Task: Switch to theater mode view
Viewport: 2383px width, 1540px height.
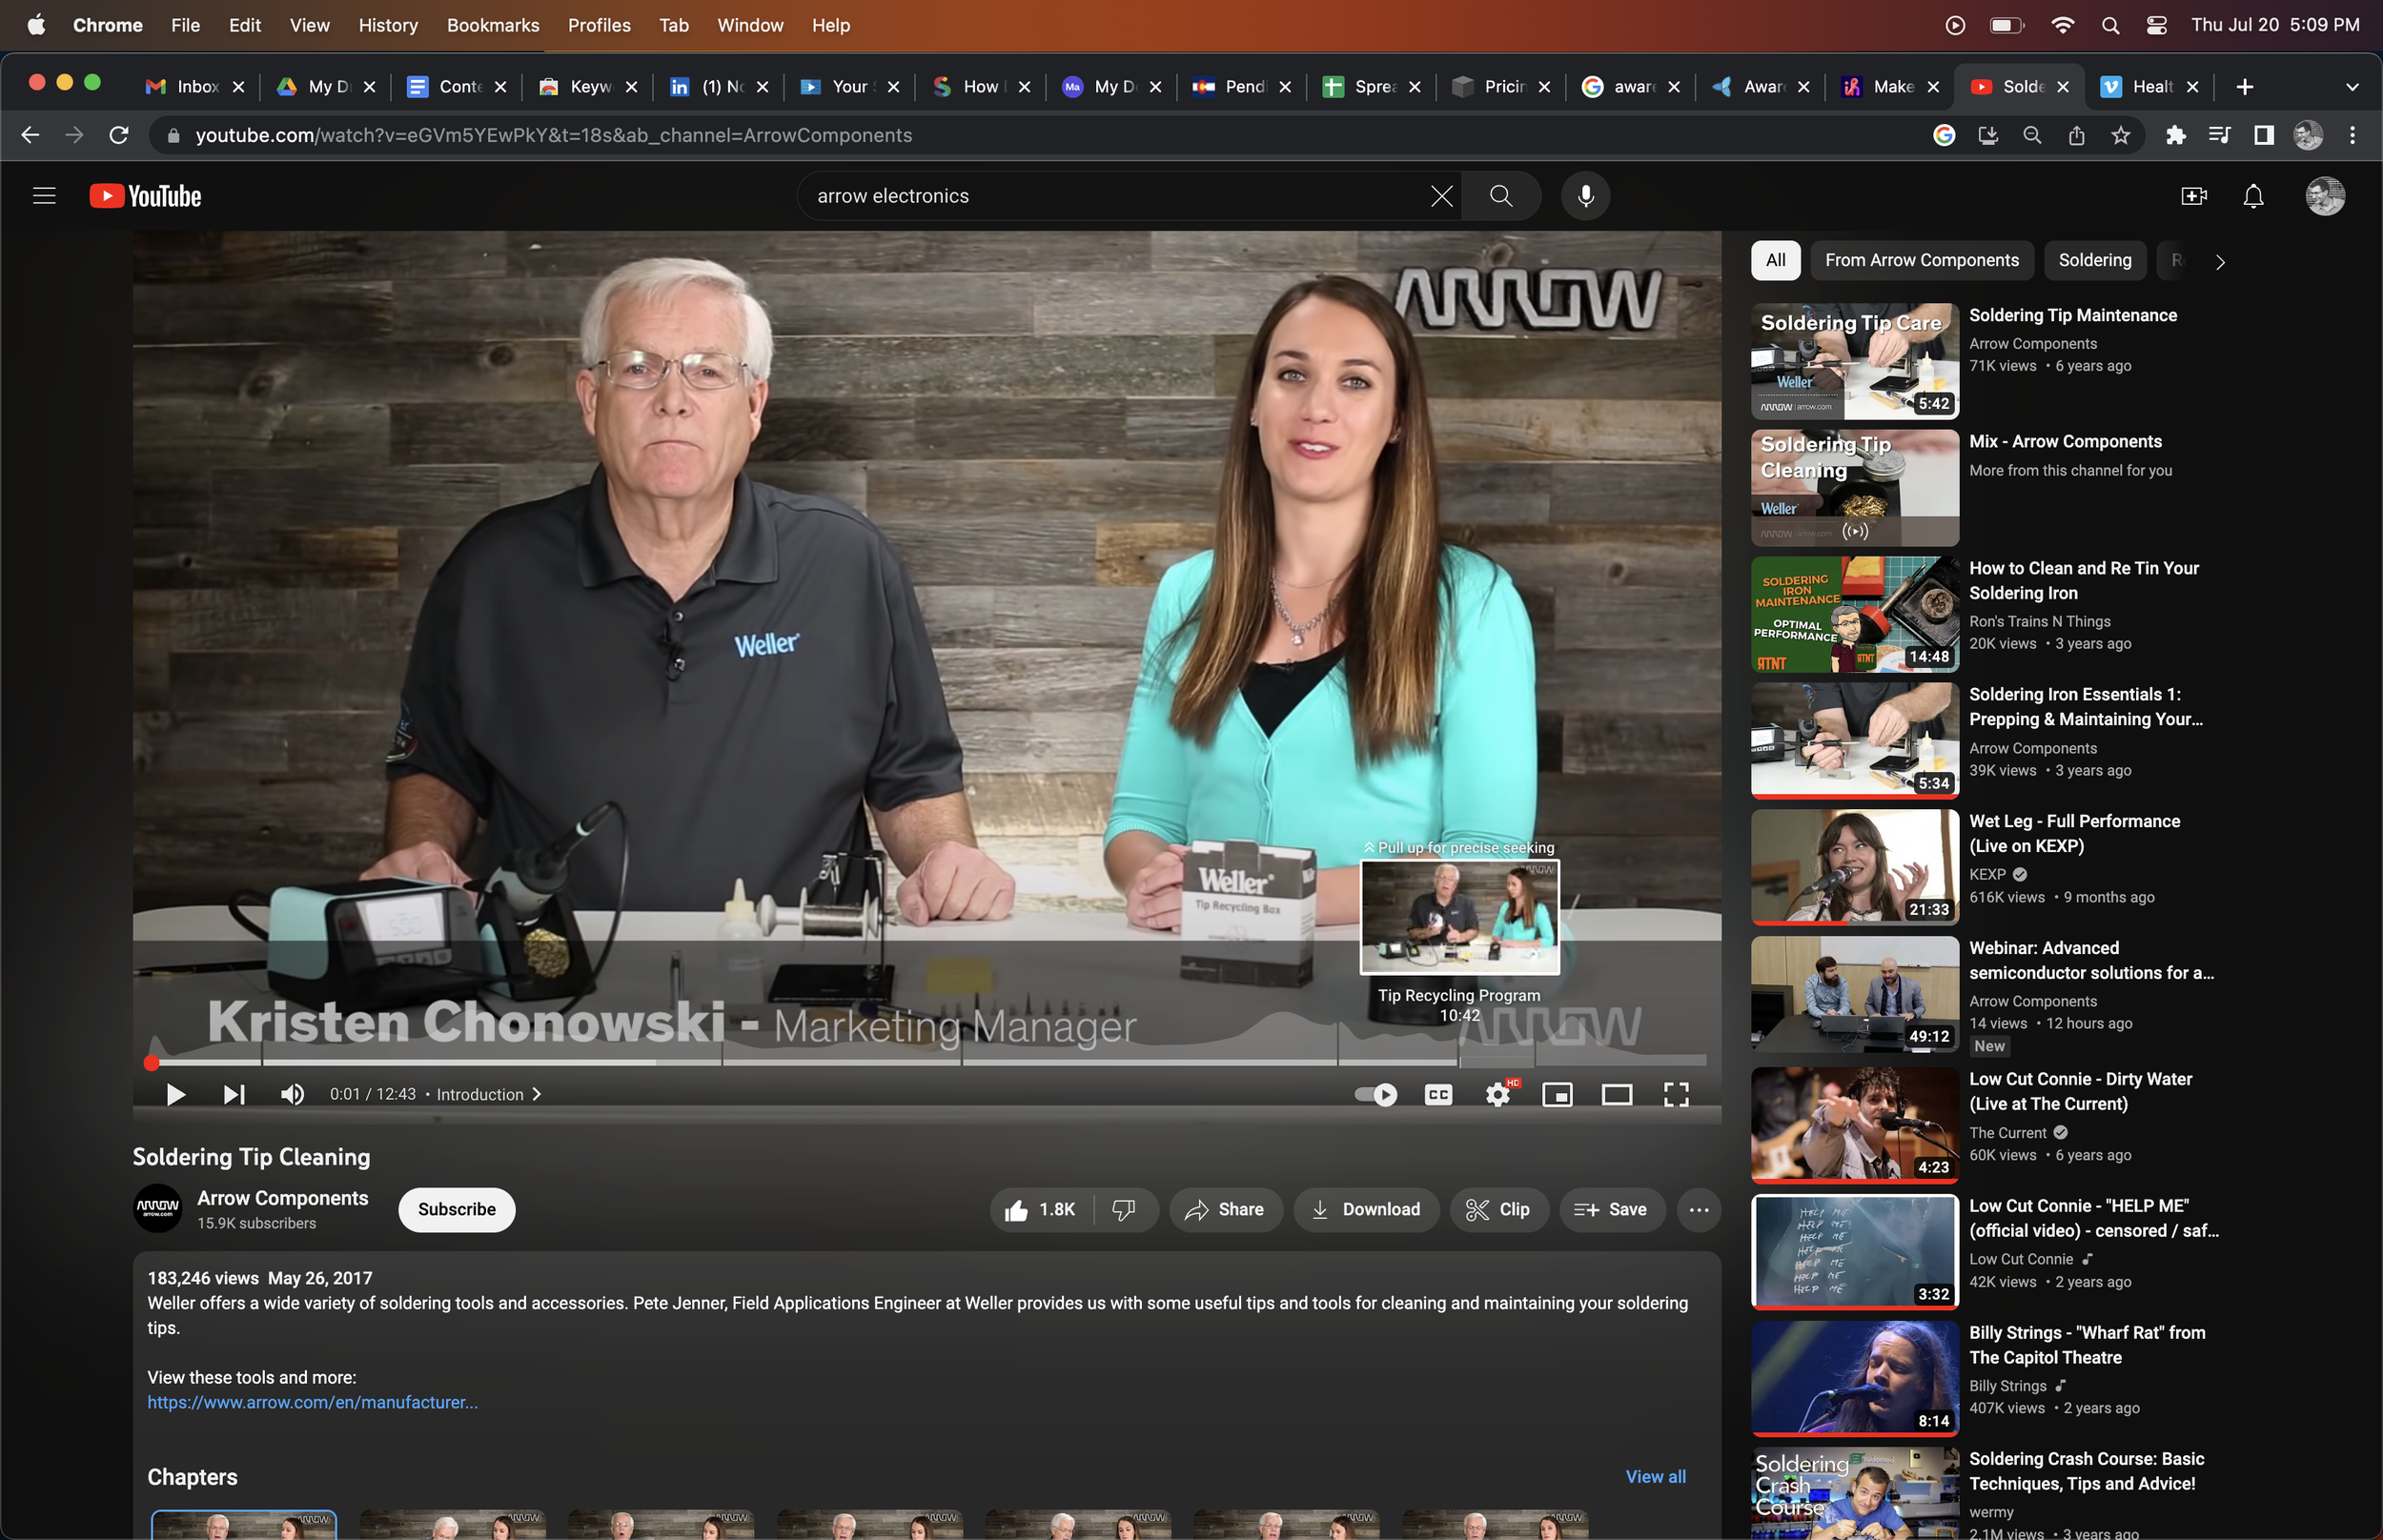Action: 1616,1094
